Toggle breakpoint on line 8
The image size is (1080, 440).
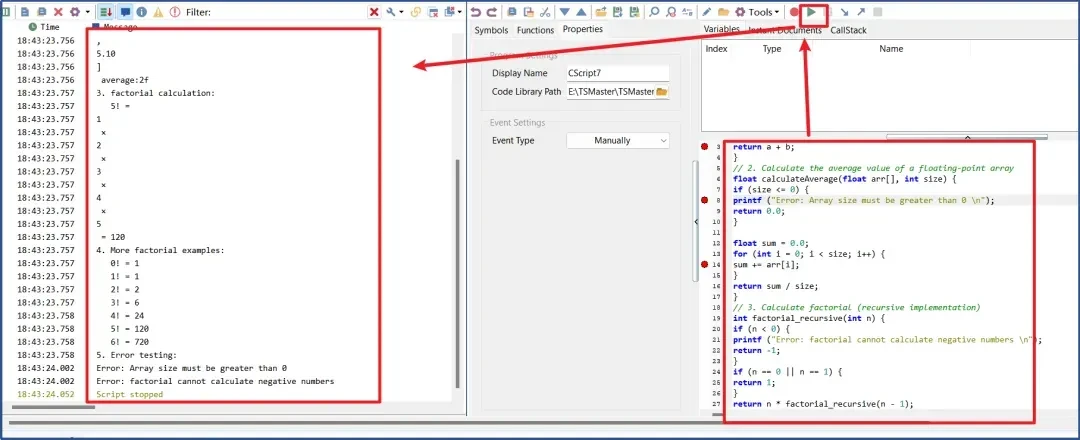coord(705,200)
